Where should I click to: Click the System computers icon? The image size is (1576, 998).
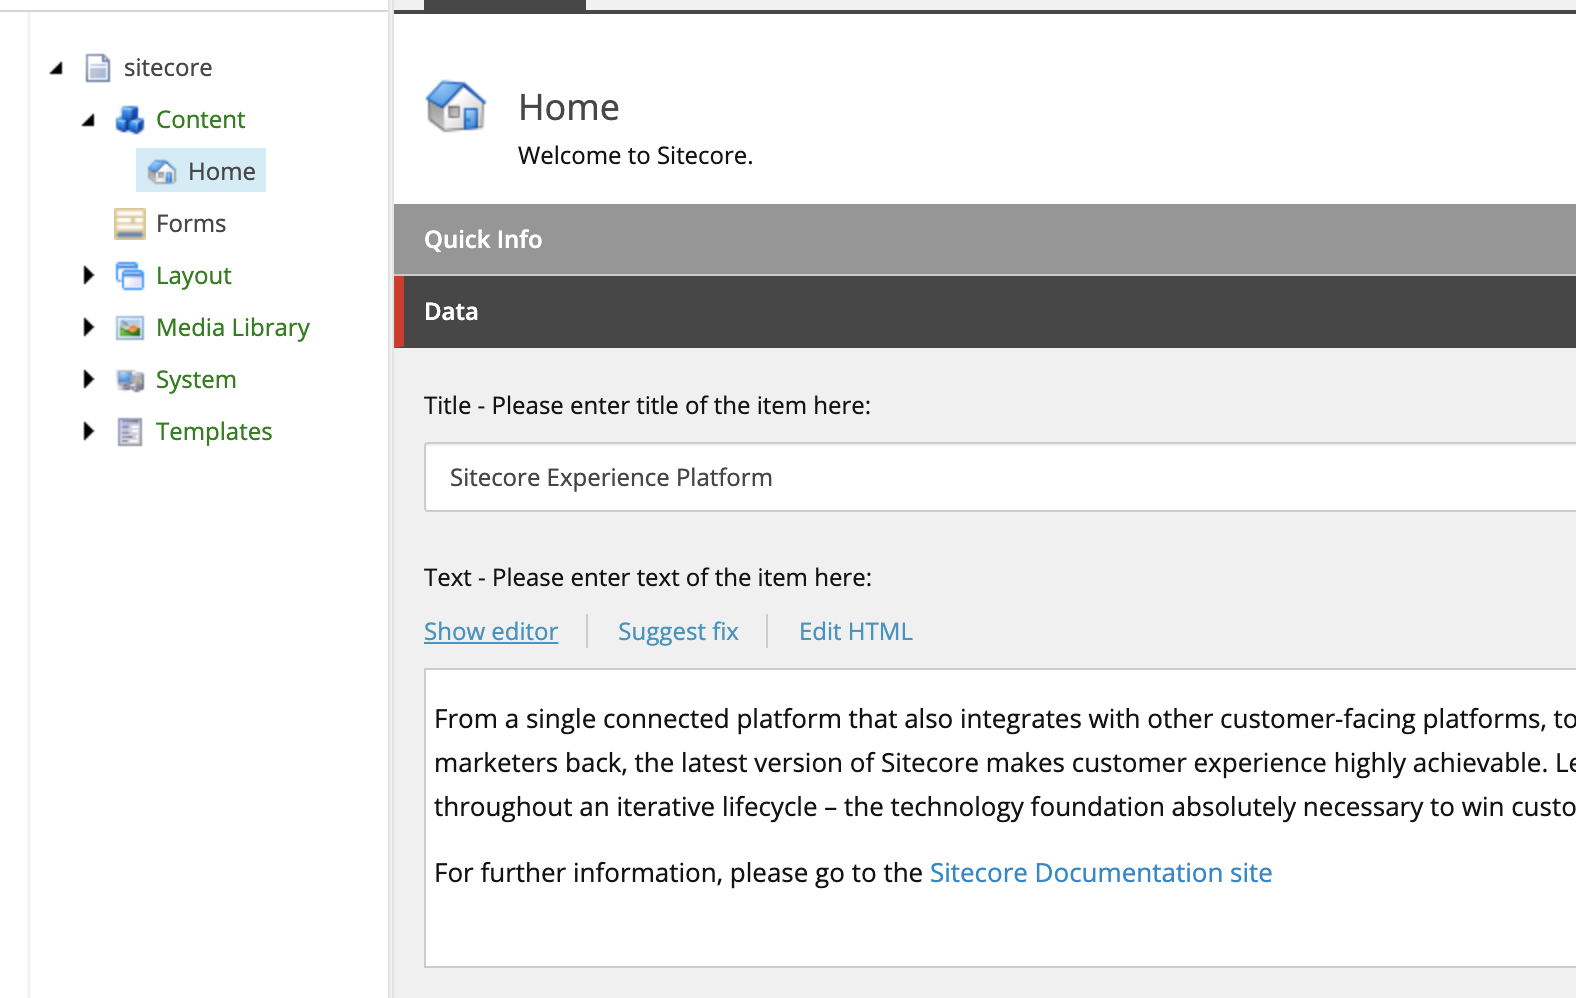130,380
